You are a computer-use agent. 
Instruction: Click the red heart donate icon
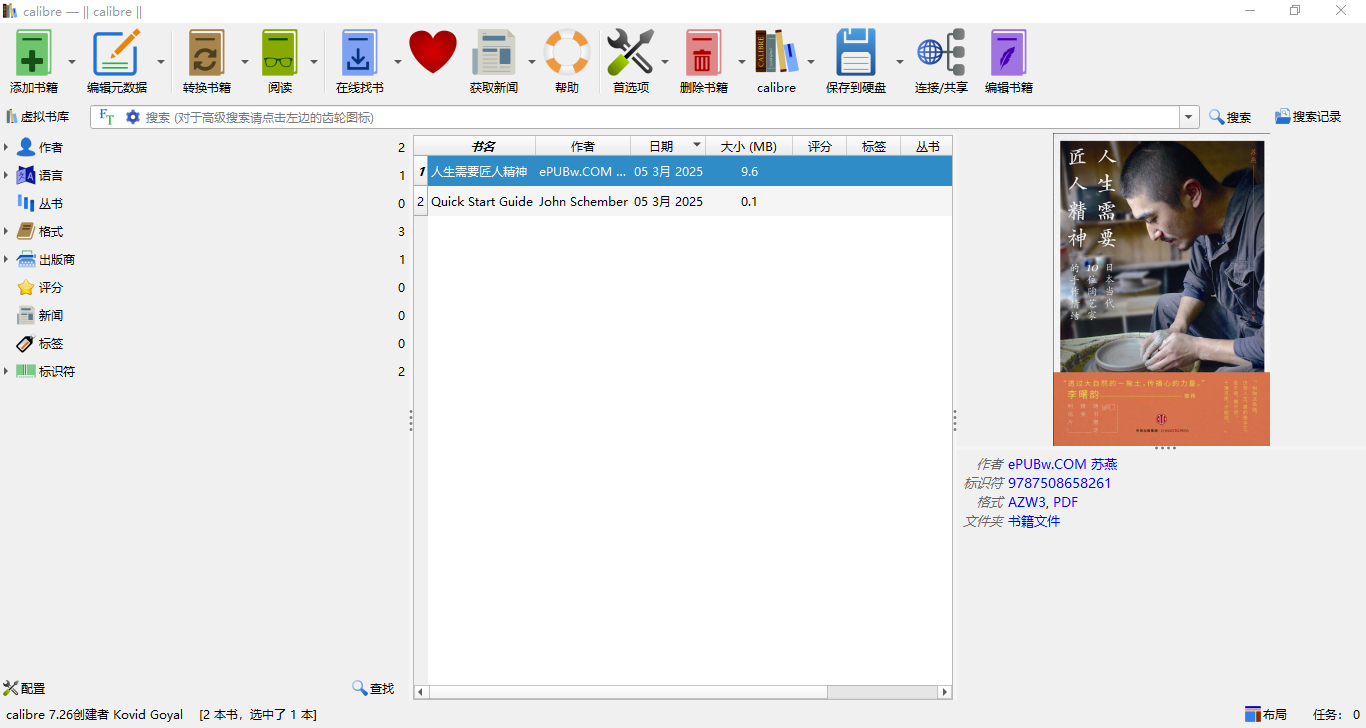[x=432, y=52]
